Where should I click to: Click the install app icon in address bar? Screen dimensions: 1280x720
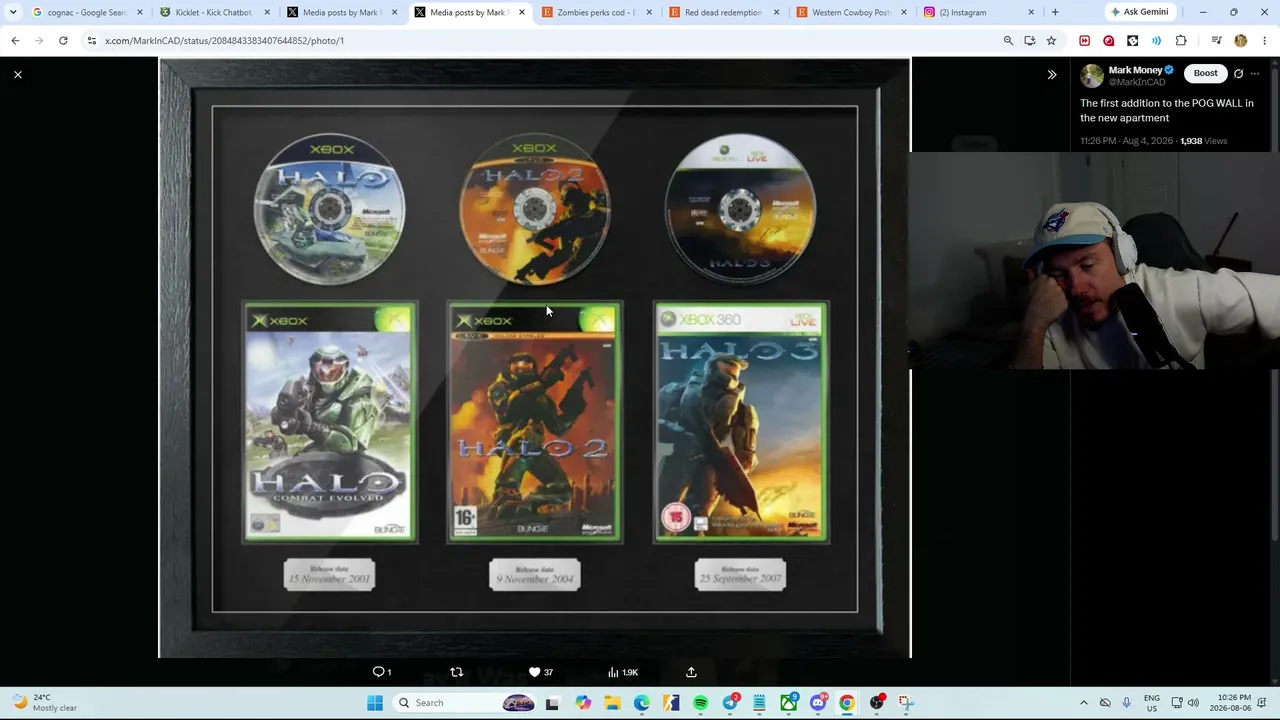tap(1029, 40)
